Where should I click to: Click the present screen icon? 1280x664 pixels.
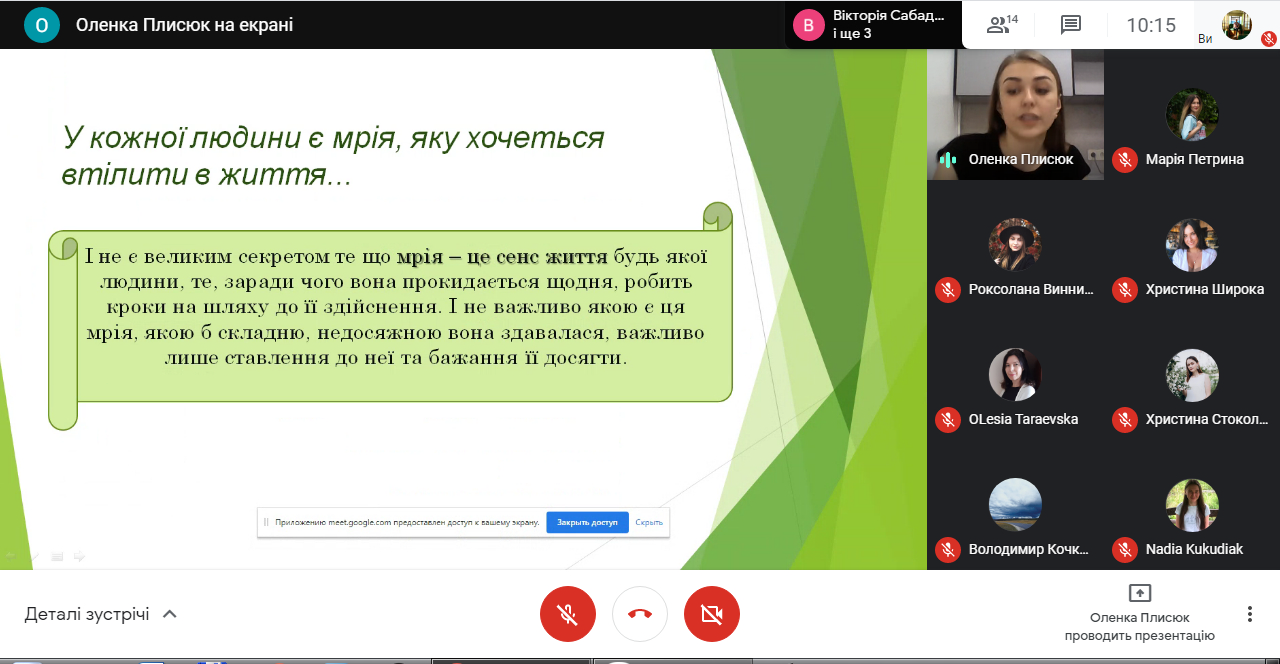coord(1139,593)
